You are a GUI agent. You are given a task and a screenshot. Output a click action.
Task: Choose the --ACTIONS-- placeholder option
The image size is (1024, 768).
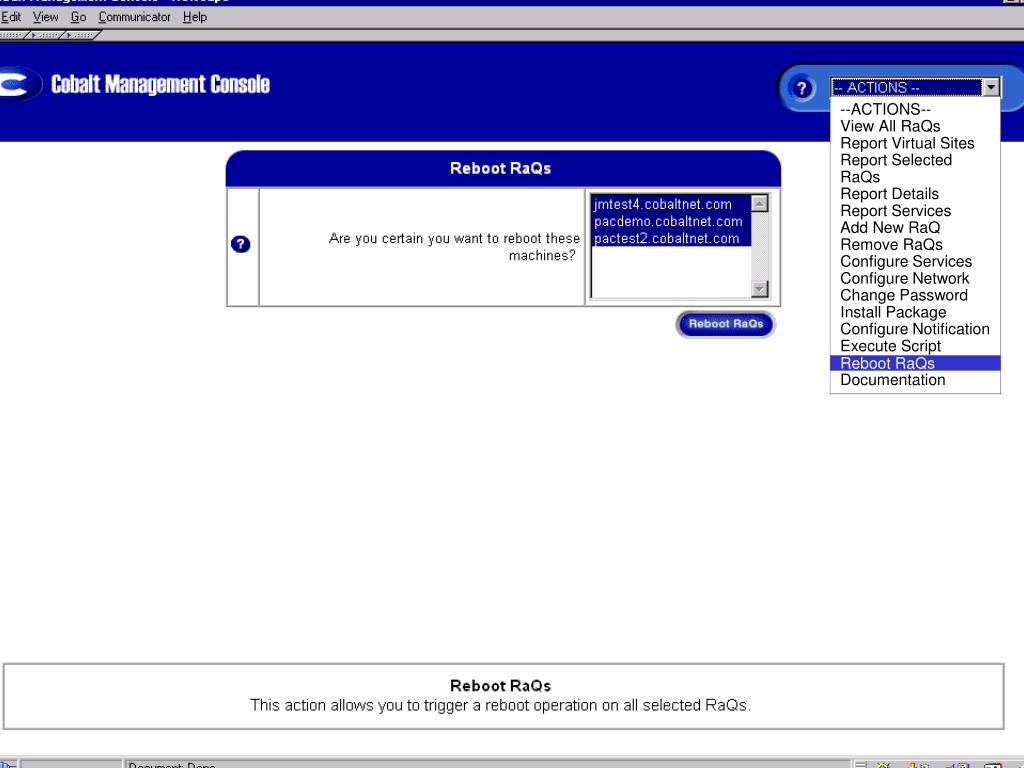[x=915, y=109]
